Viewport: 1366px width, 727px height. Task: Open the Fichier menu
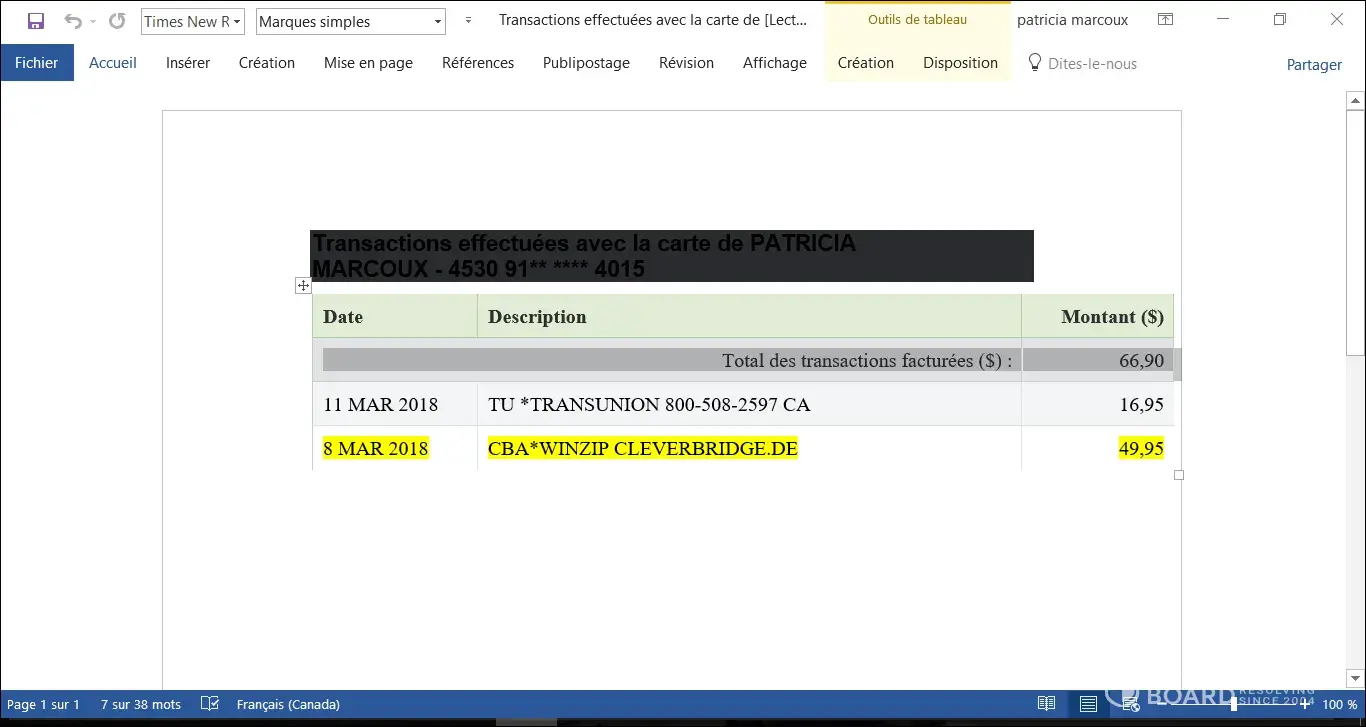[x=37, y=63]
